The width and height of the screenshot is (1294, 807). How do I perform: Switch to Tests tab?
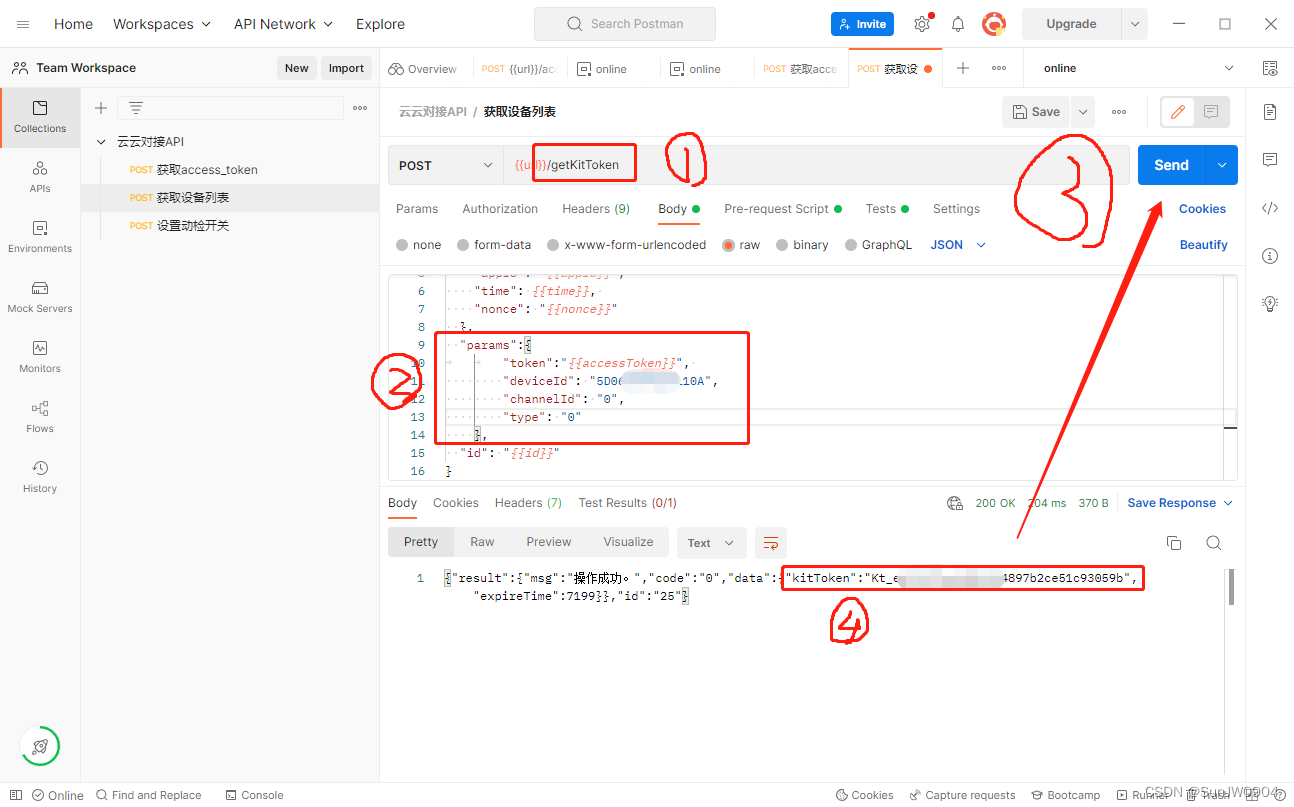pos(887,209)
